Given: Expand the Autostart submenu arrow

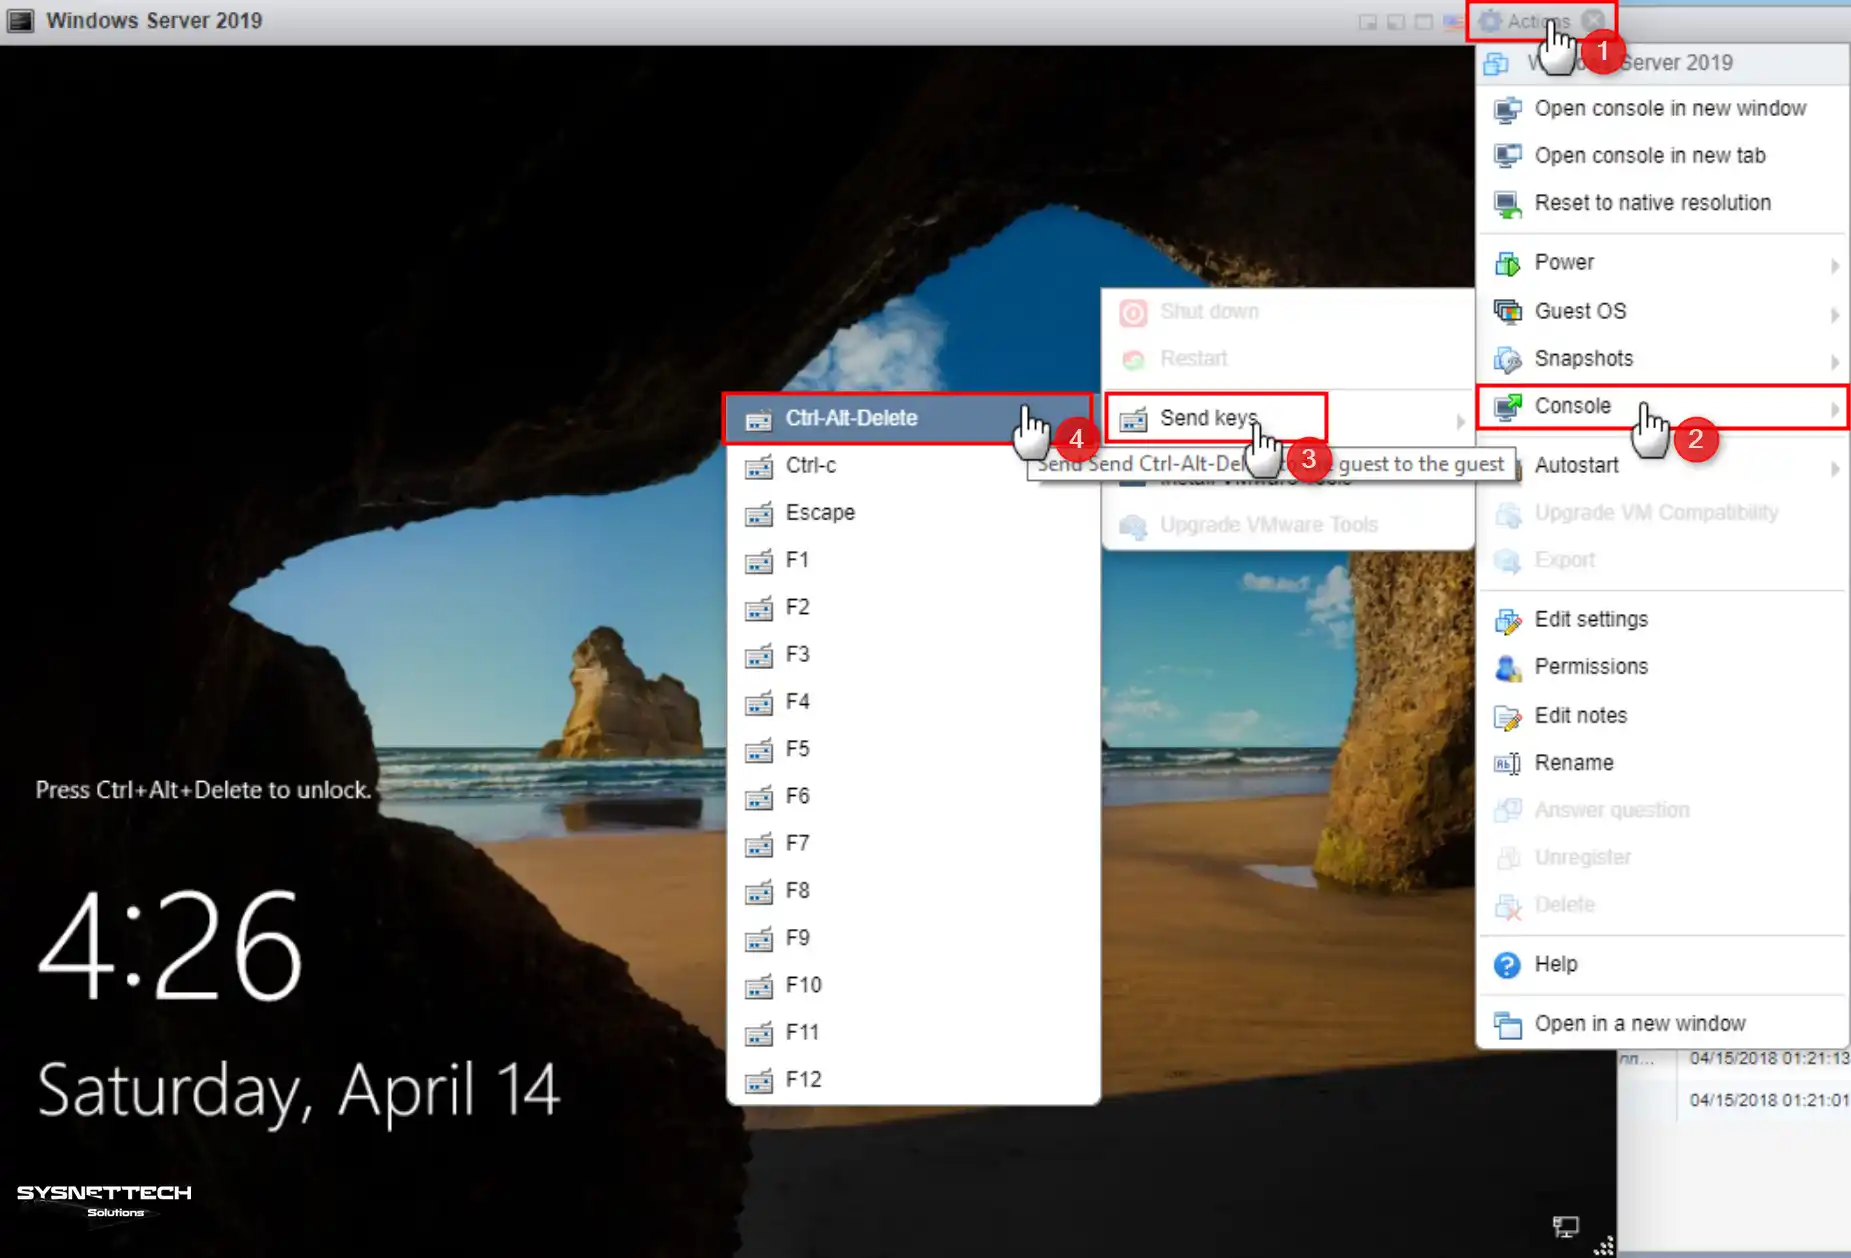Looking at the screenshot, I should click(x=1835, y=468).
